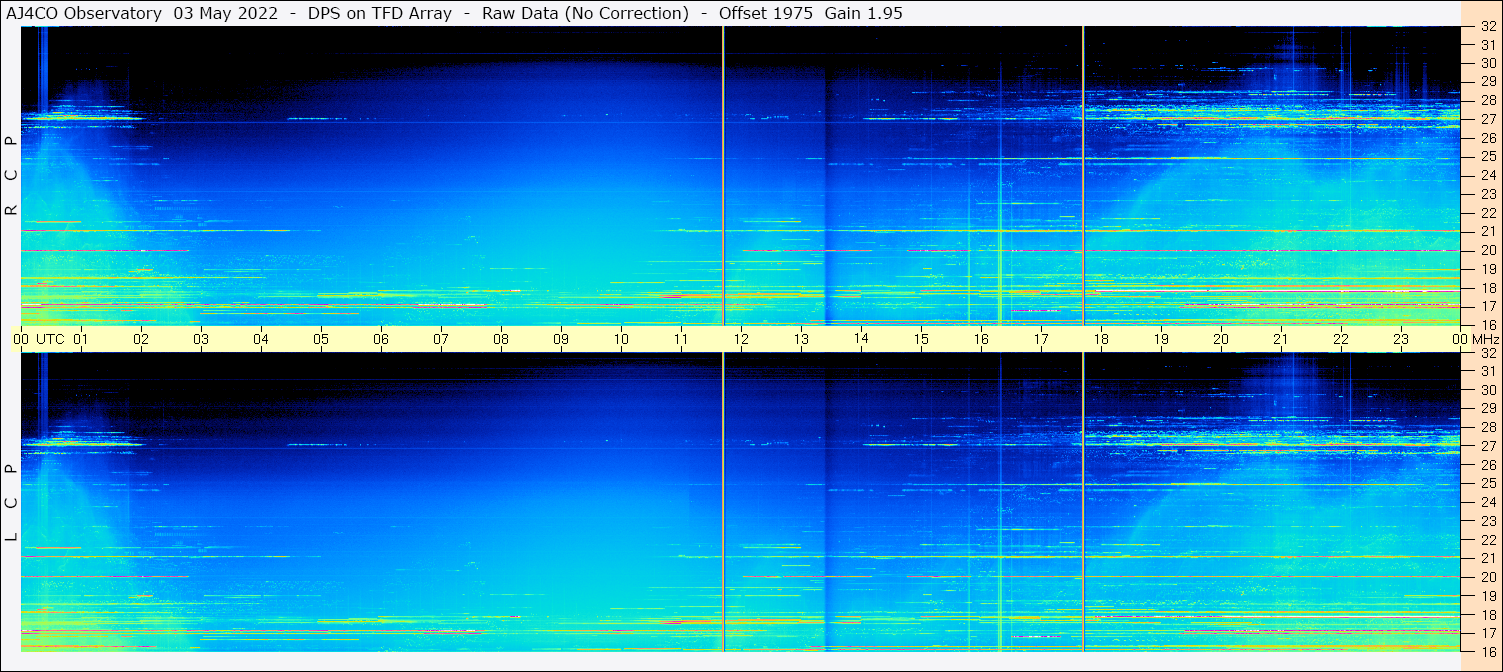Click the "07" hour tick label

pos(441,339)
